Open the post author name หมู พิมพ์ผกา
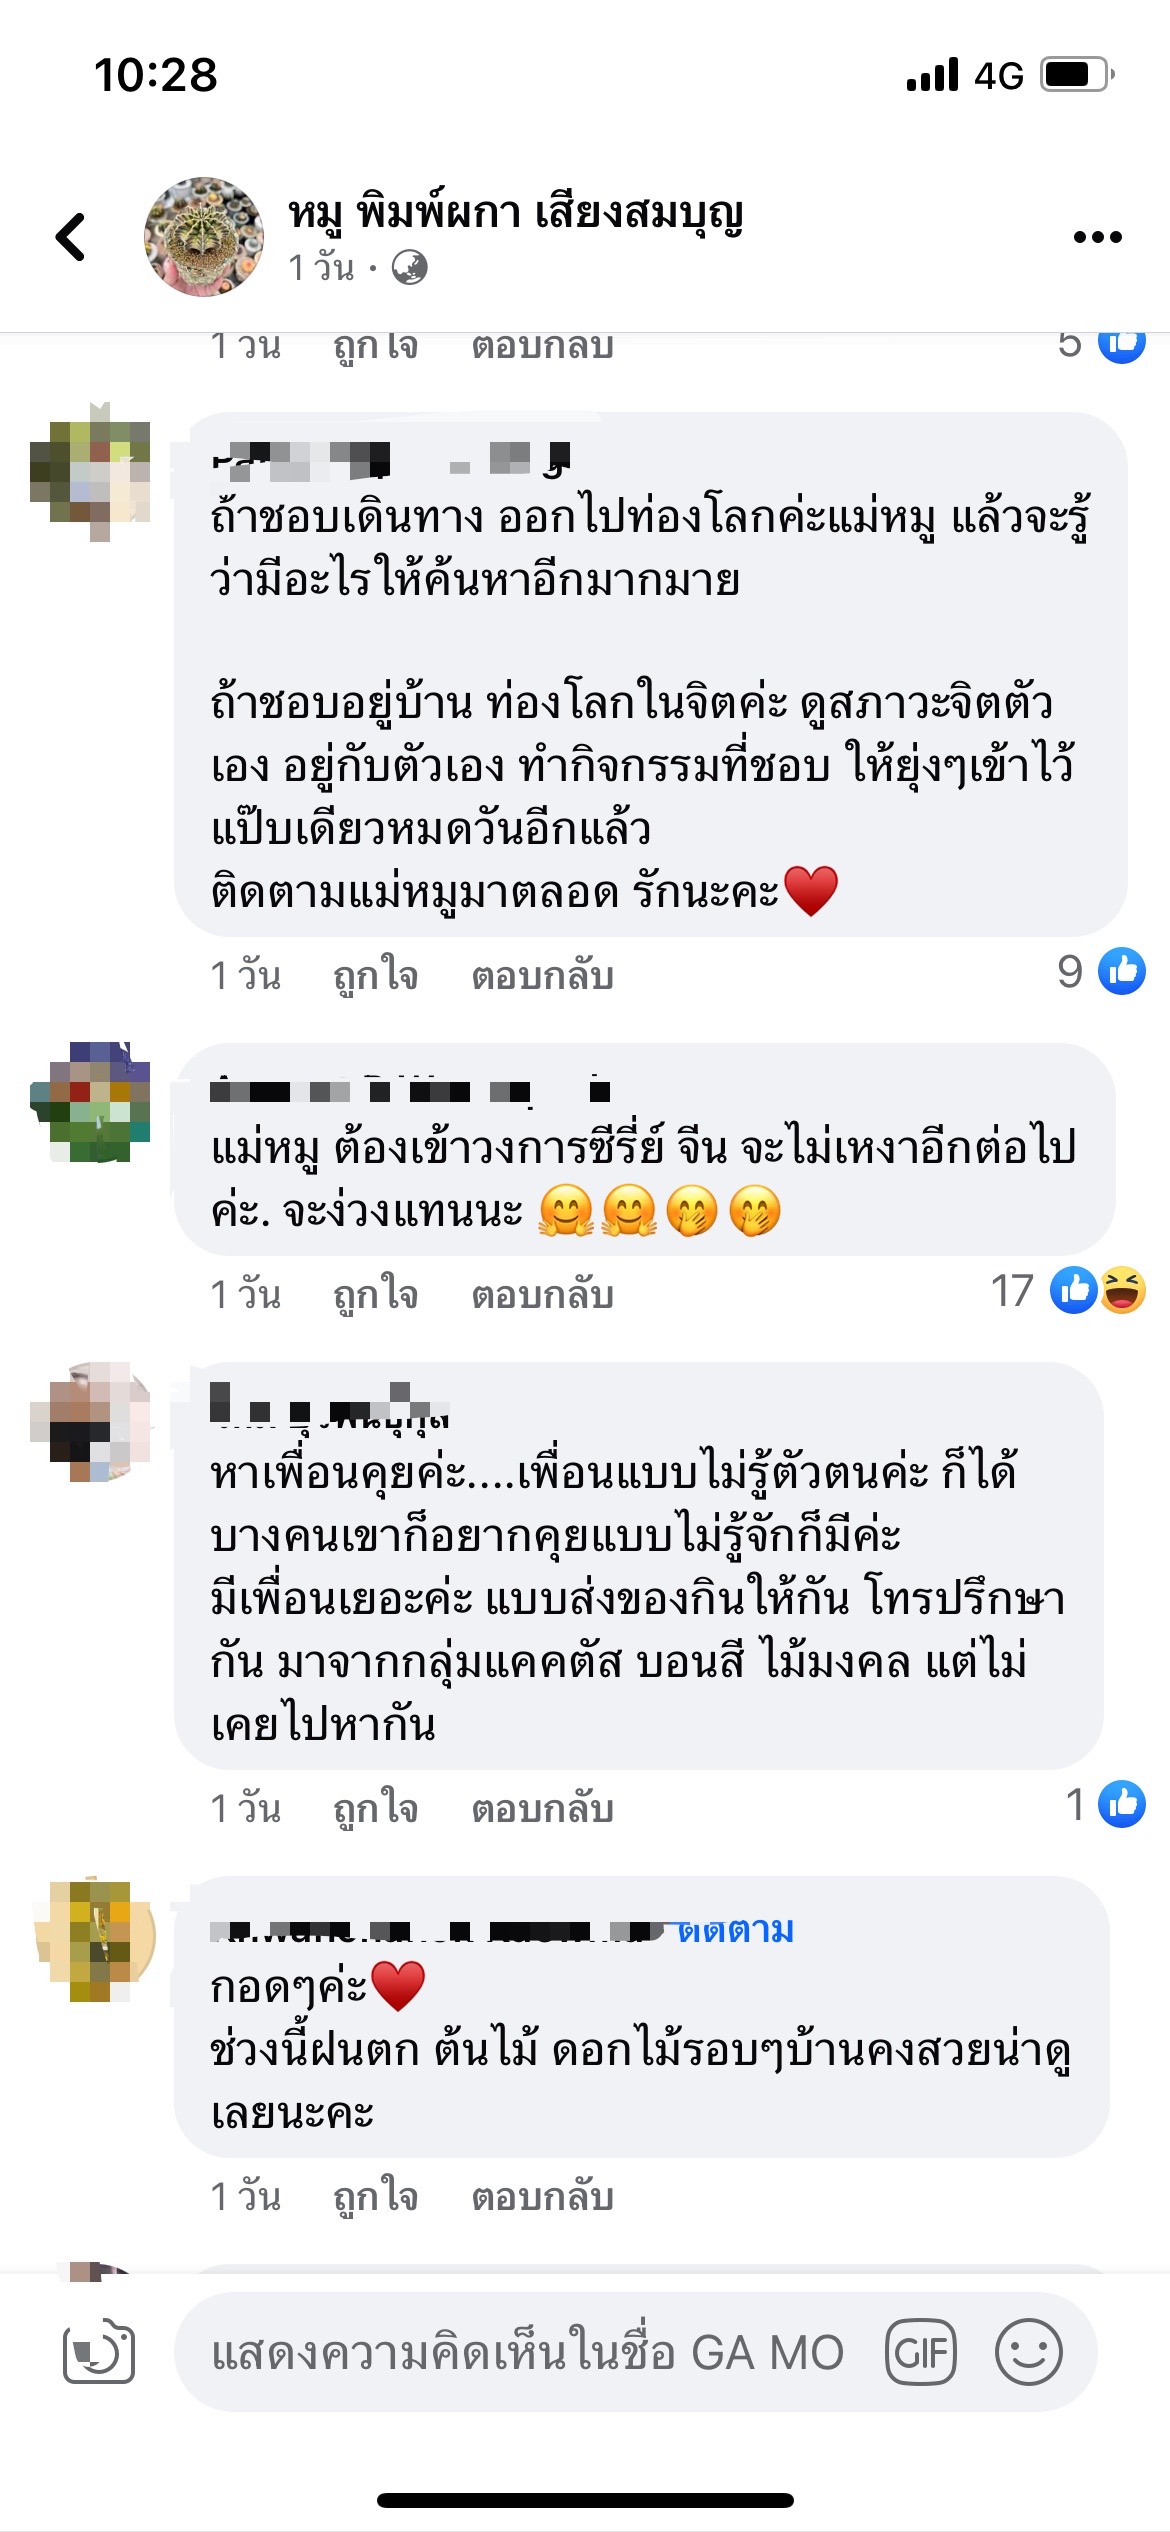This screenshot has width=1170, height=2532. click(516, 213)
